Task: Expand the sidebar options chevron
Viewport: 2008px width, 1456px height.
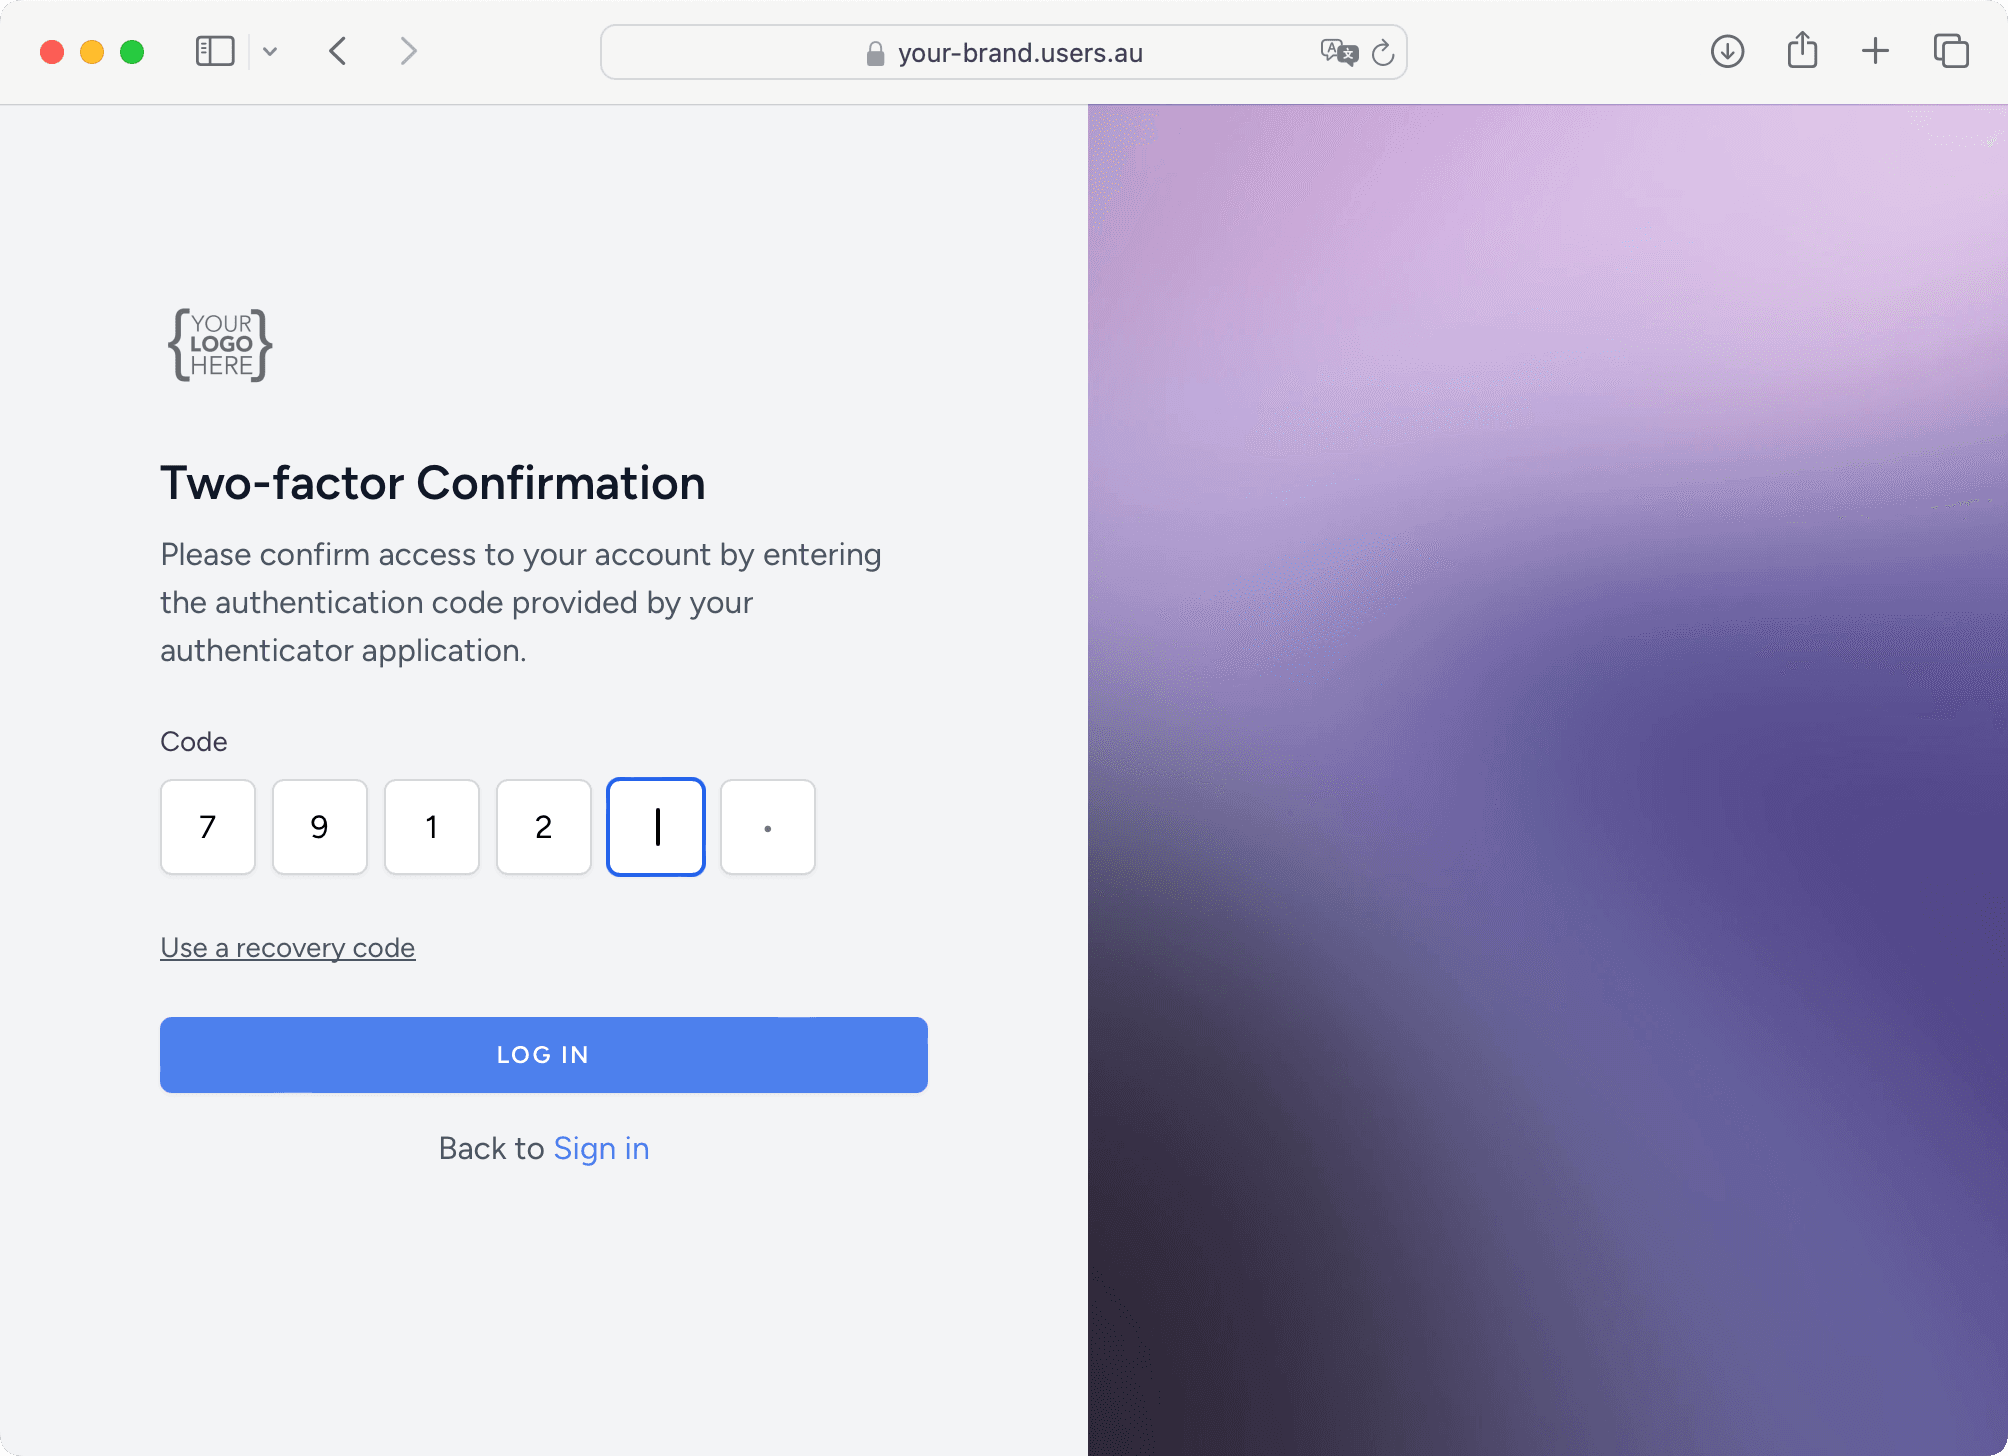Action: pos(269,51)
